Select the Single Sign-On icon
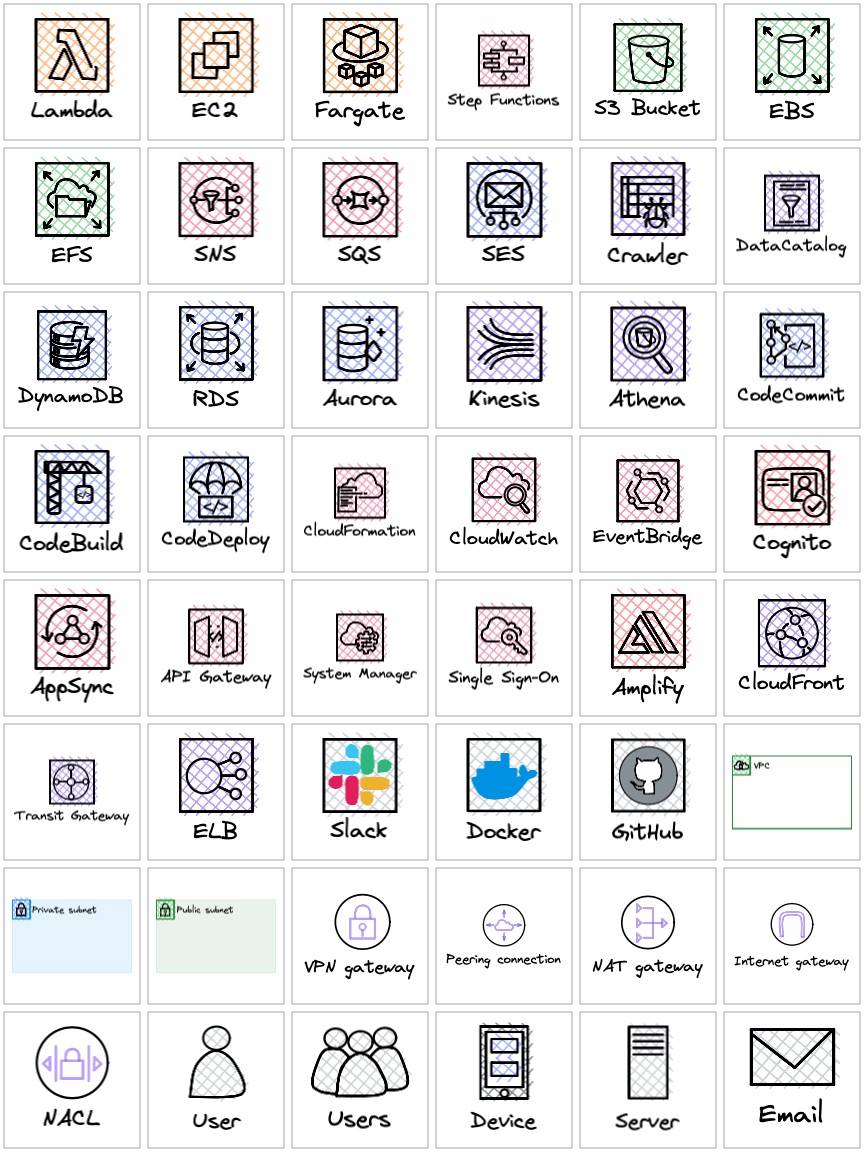 [504, 635]
